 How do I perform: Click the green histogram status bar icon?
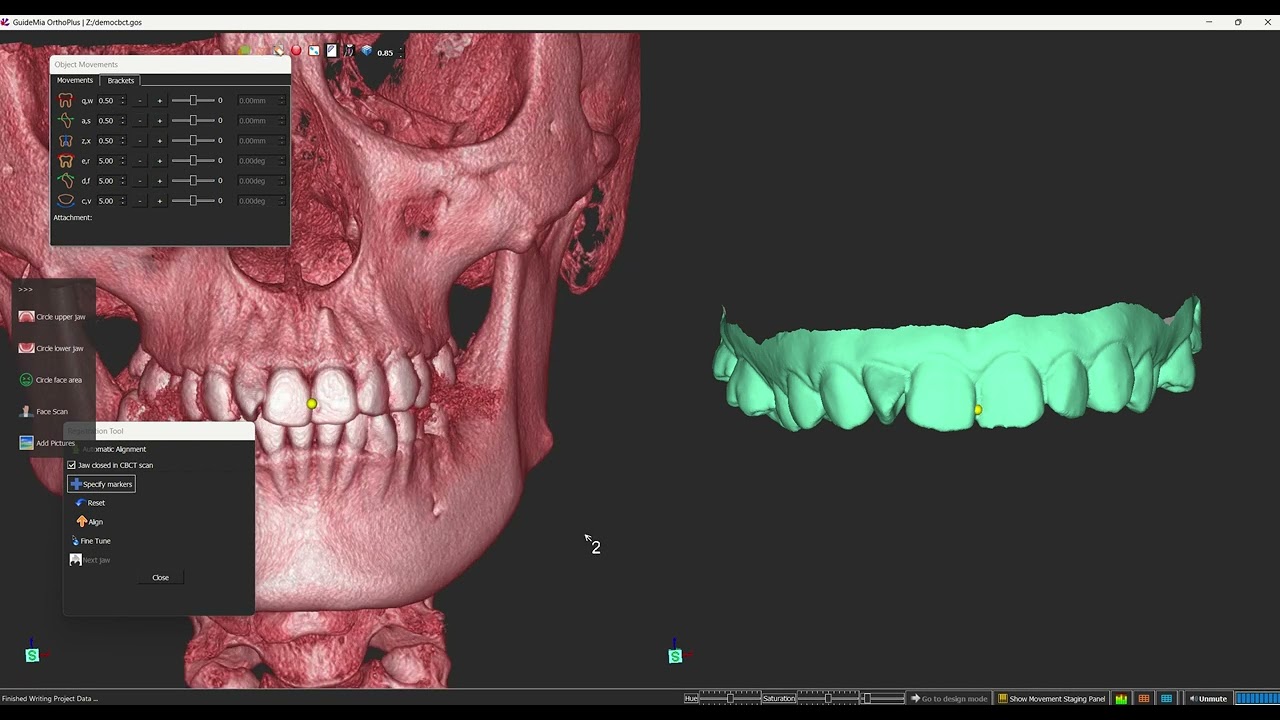tap(1122, 699)
